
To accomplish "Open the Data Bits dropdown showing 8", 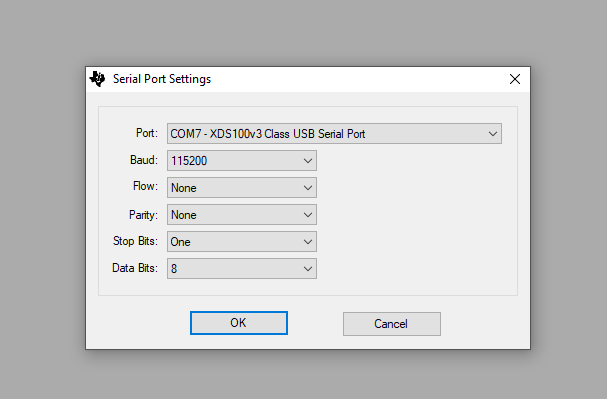I will tap(242, 269).
